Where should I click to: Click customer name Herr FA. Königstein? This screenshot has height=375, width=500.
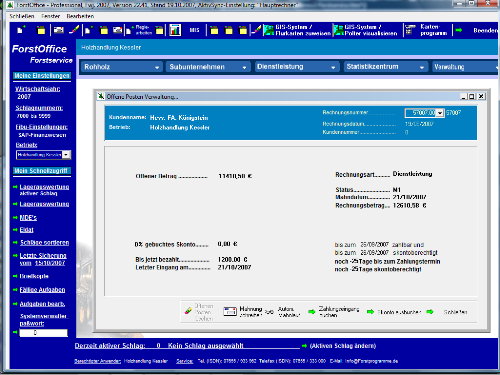(179, 118)
